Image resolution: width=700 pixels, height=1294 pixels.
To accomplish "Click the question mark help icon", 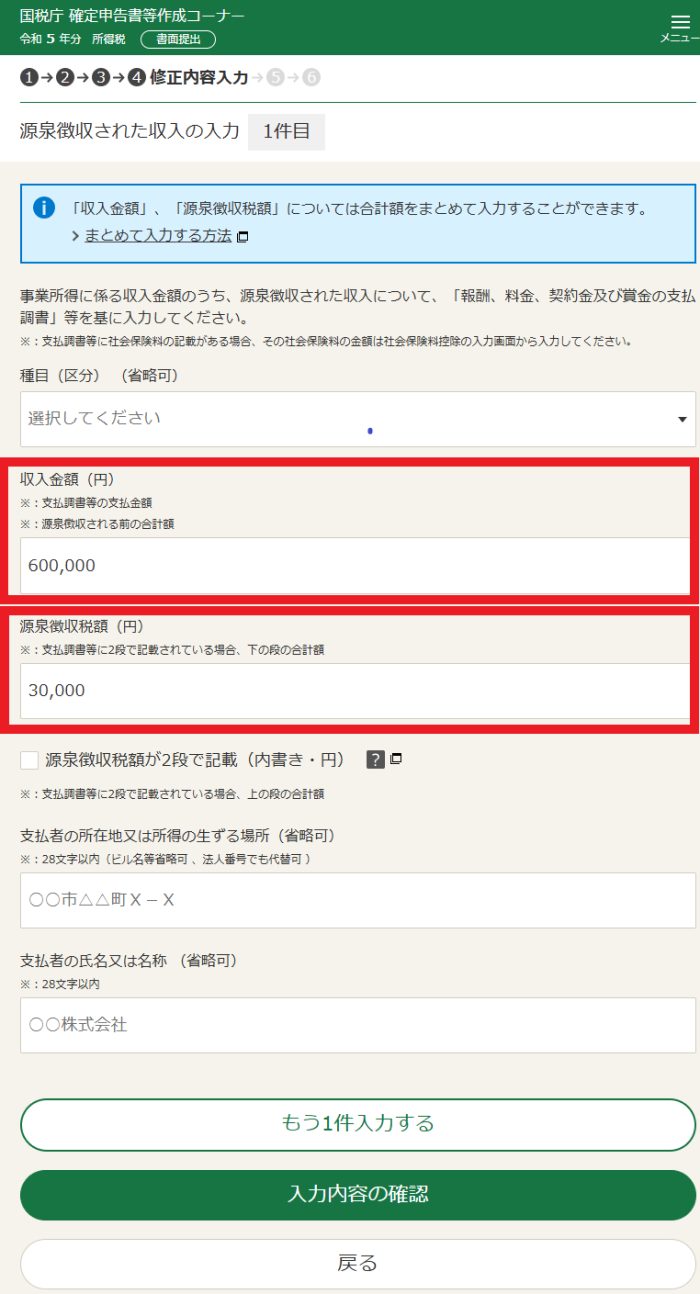I will click(x=376, y=760).
